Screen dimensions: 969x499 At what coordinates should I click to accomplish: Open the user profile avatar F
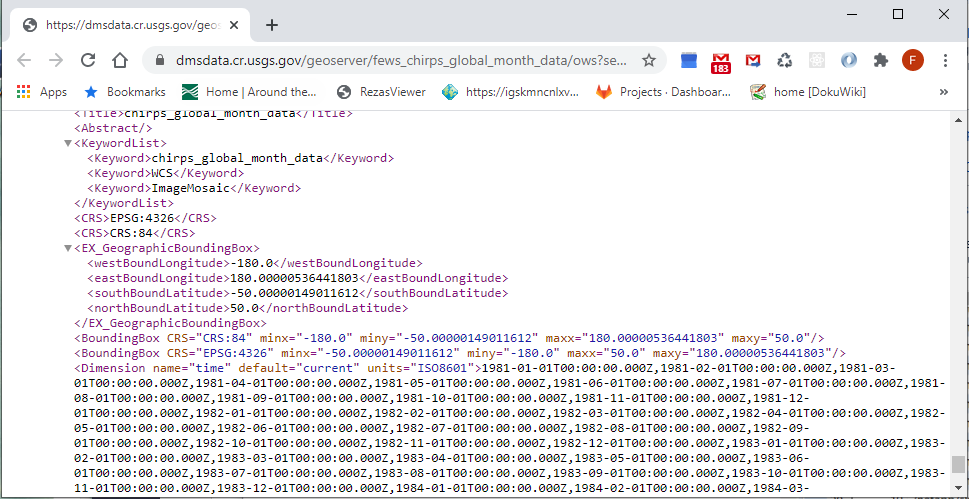912,60
